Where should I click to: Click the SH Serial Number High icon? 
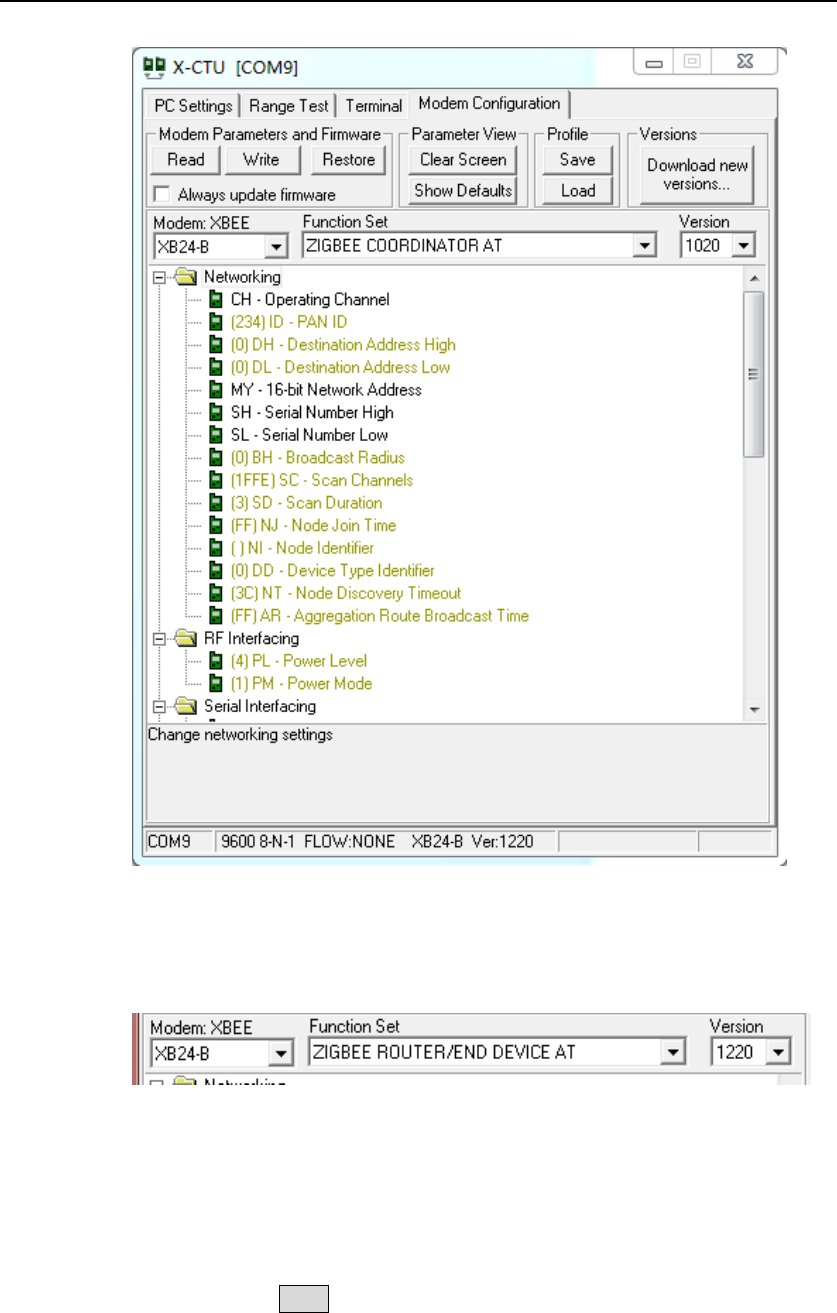pos(215,412)
